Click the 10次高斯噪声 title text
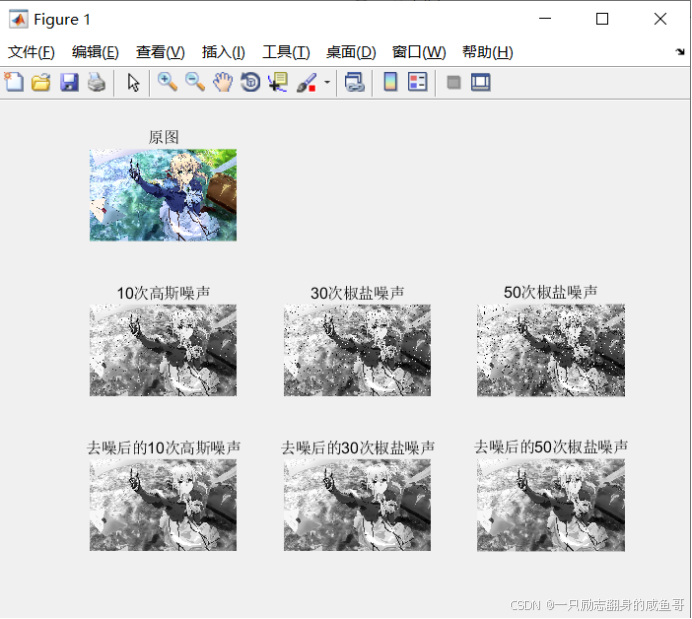The image size is (692, 619). (163, 293)
